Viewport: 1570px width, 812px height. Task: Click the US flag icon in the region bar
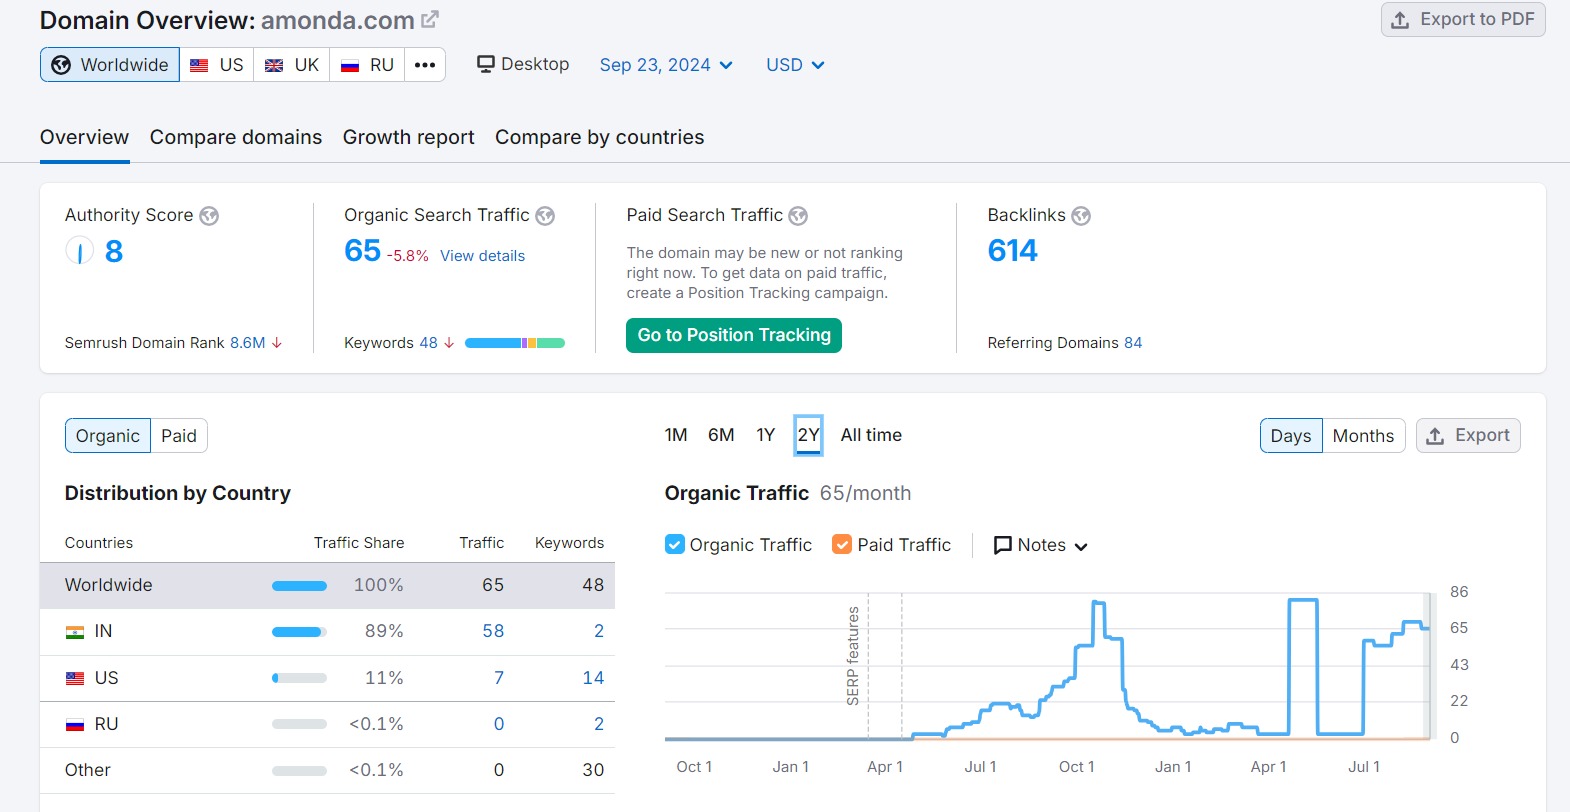(199, 65)
